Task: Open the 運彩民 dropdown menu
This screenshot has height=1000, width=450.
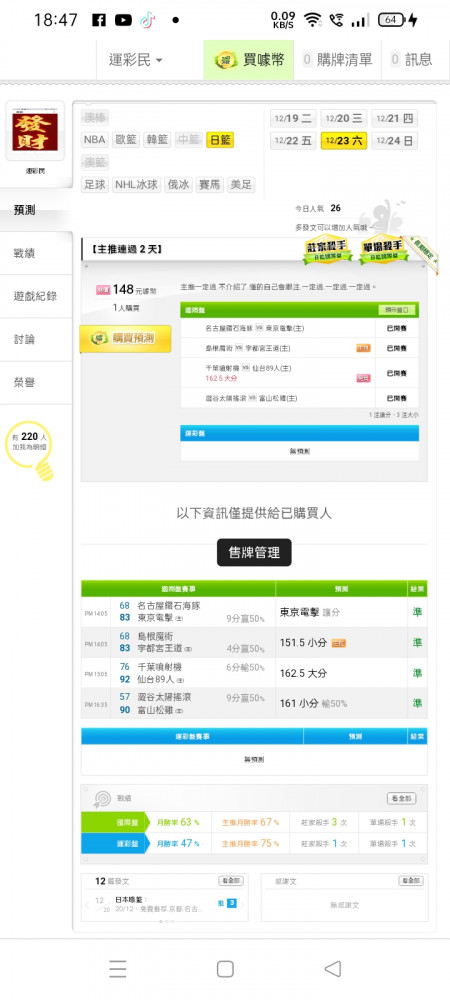Action: click(135, 60)
